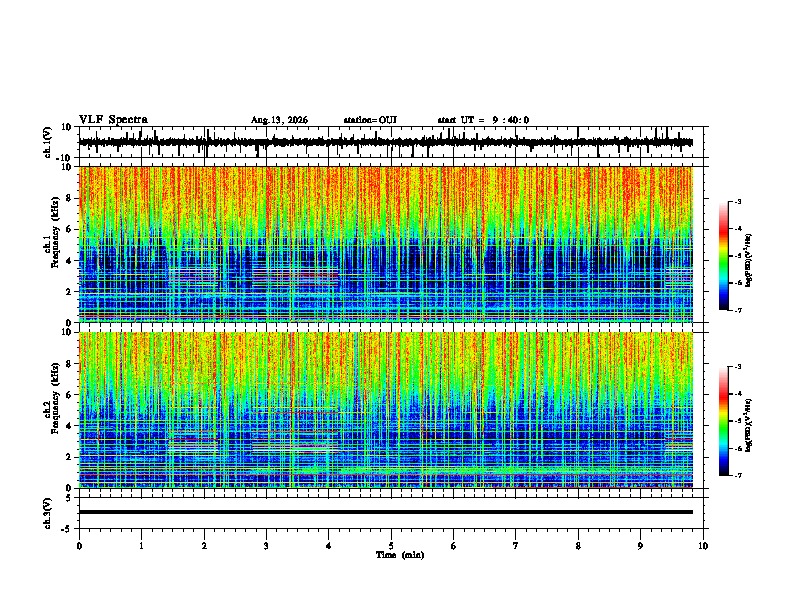Click the ch.1 color bar PSD unit label
792x612 pixels.
point(749,261)
